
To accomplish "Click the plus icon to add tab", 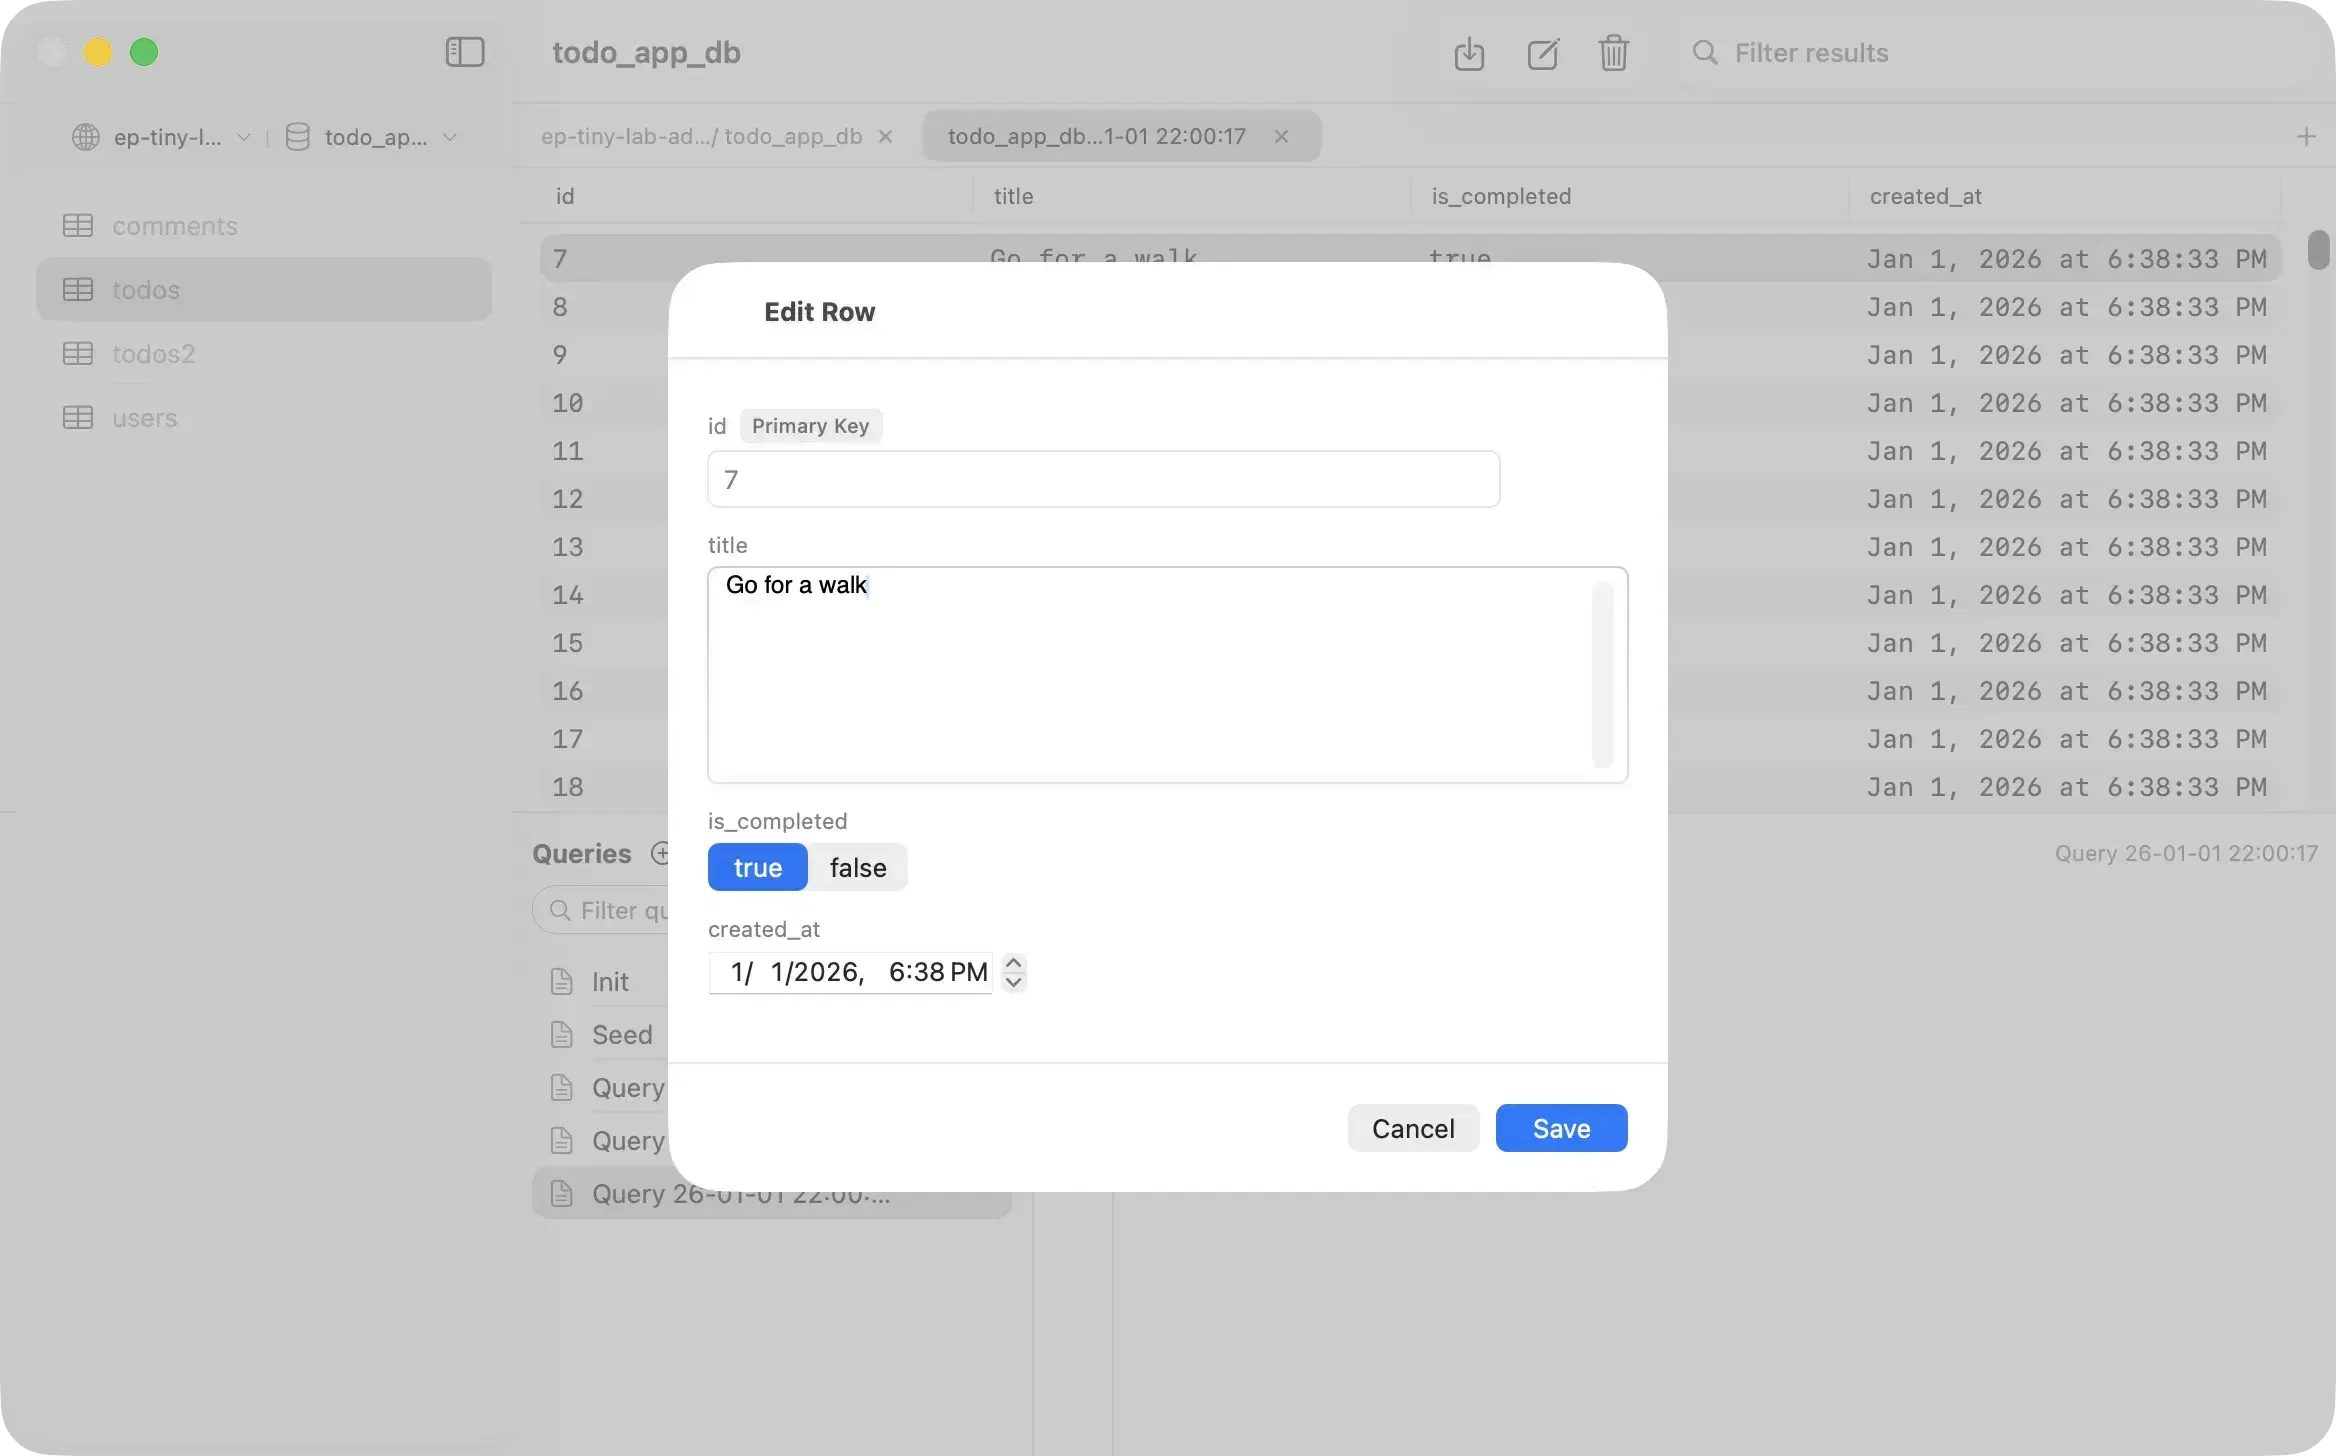I will [x=2306, y=136].
